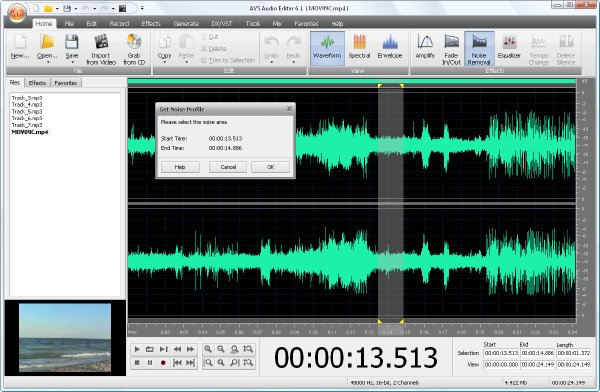Click Import from Video icon
Image resolution: width=600 pixels, height=392 pixels.
point(101,42)
